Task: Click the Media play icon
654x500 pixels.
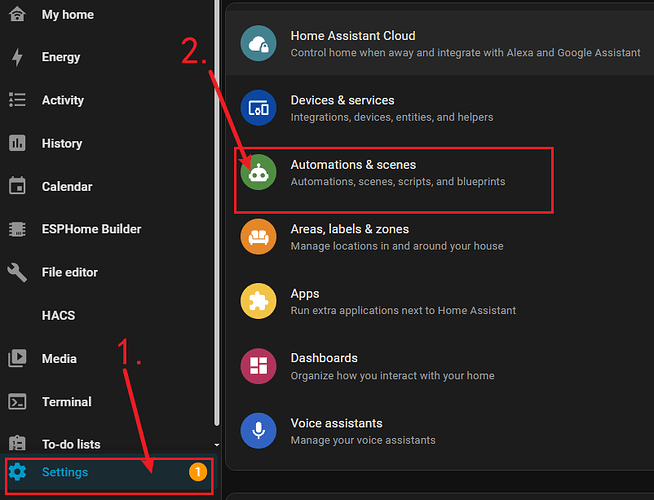Action: [x=17, y=358]
